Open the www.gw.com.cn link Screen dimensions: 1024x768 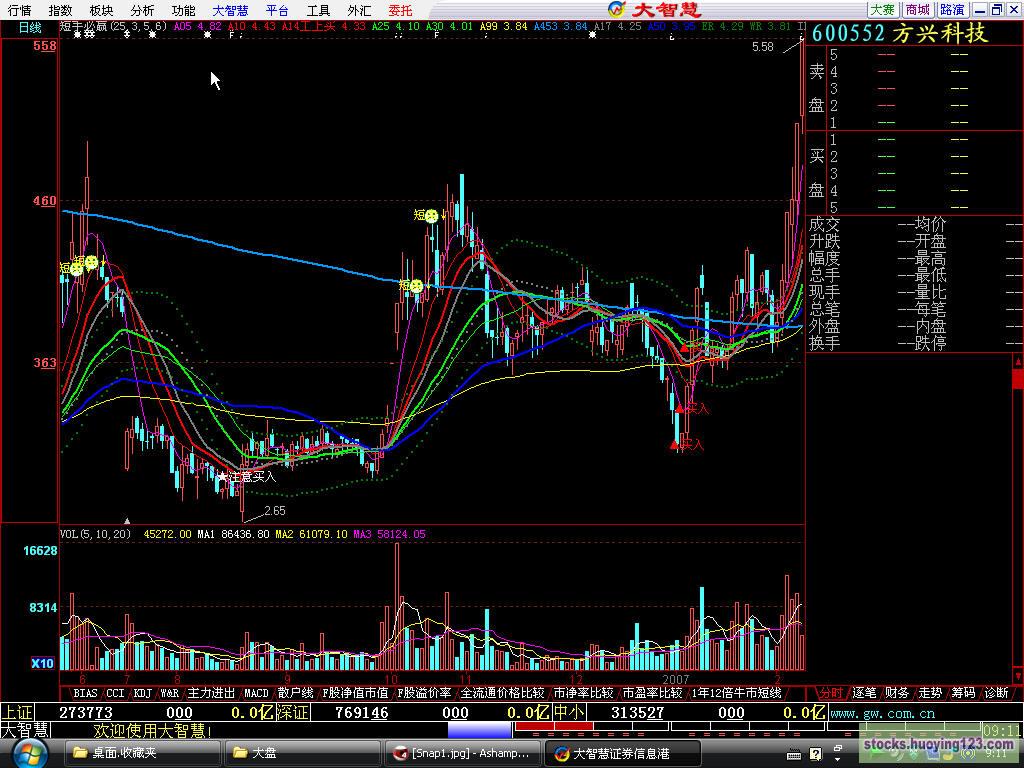coord(883,713)
